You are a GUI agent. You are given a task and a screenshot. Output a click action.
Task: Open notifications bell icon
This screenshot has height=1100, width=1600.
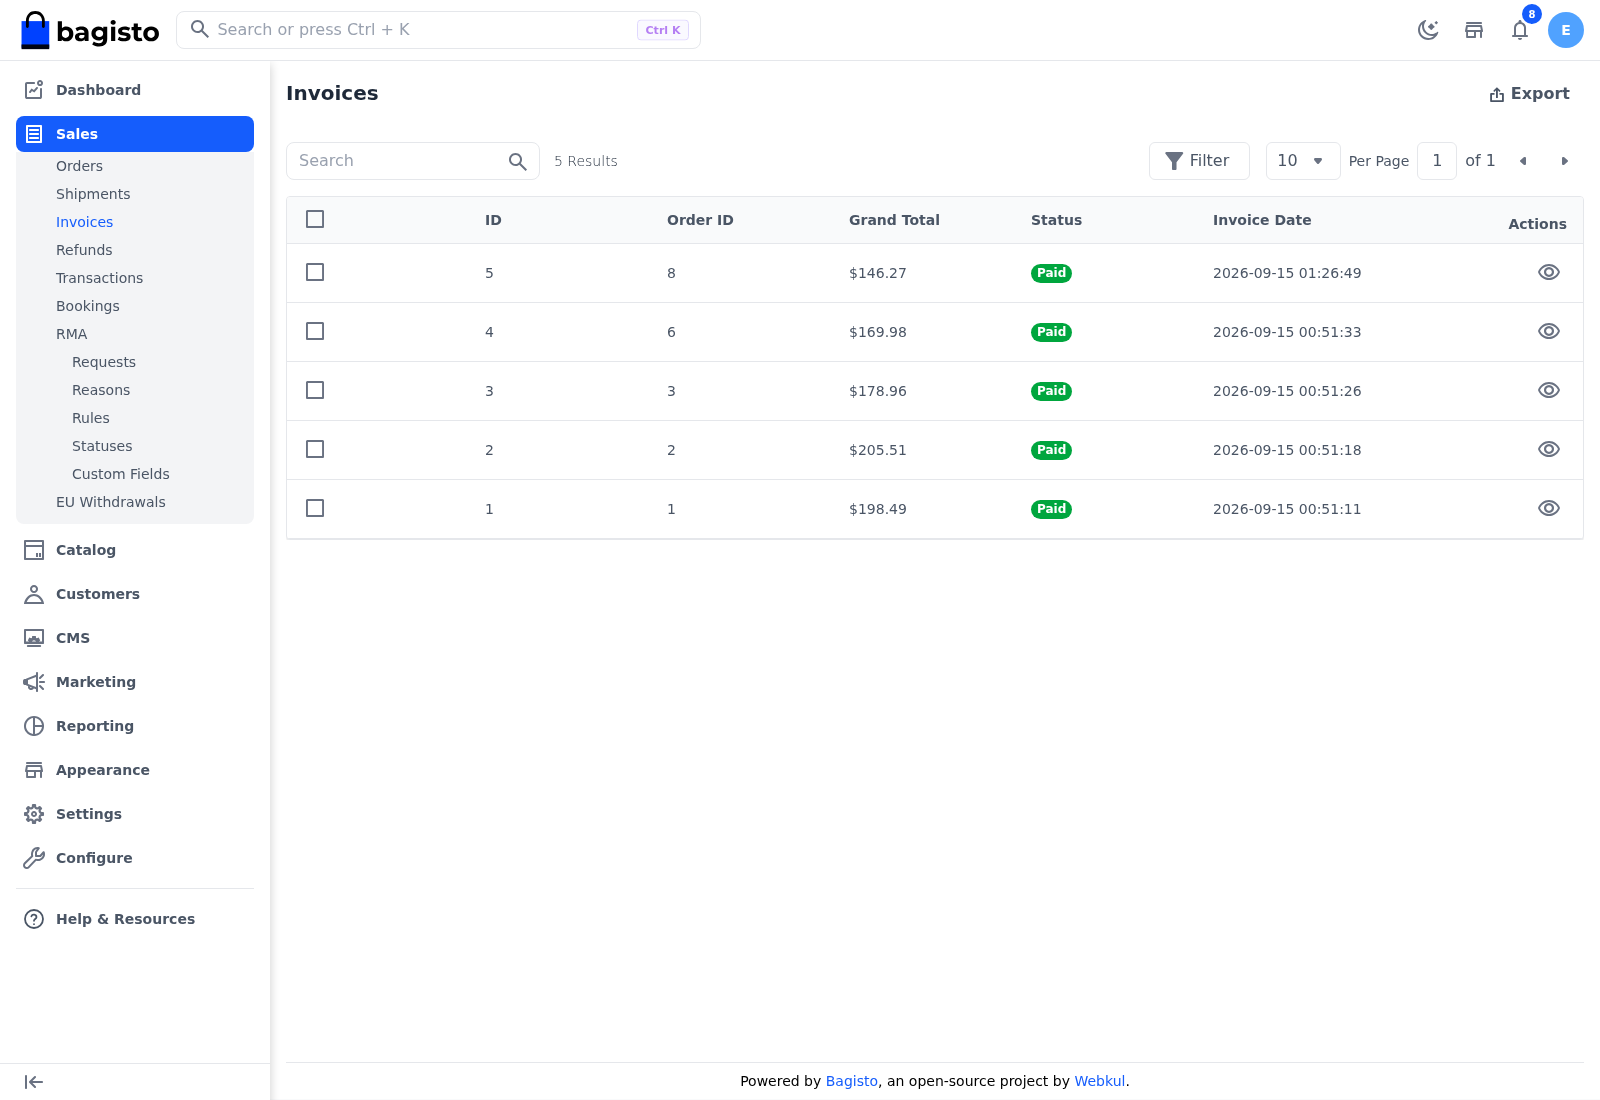point(1520,30)
